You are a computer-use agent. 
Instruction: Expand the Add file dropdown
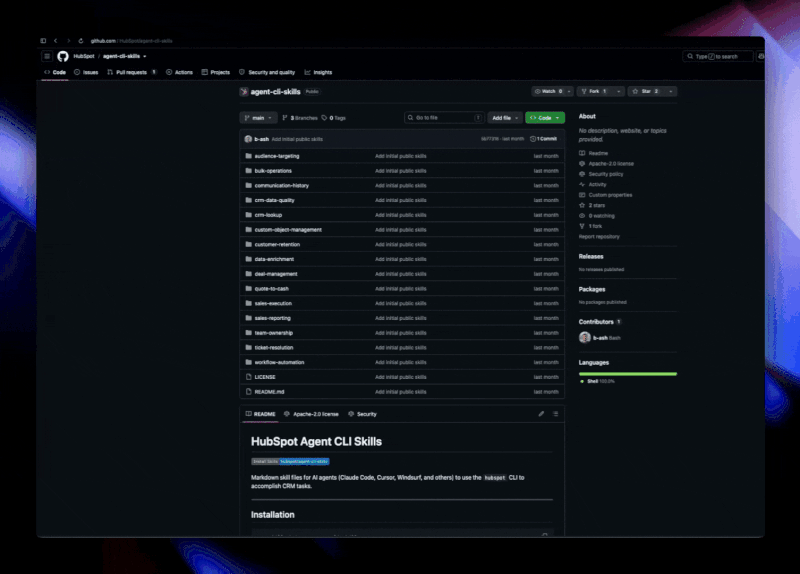tap(505, 118)
